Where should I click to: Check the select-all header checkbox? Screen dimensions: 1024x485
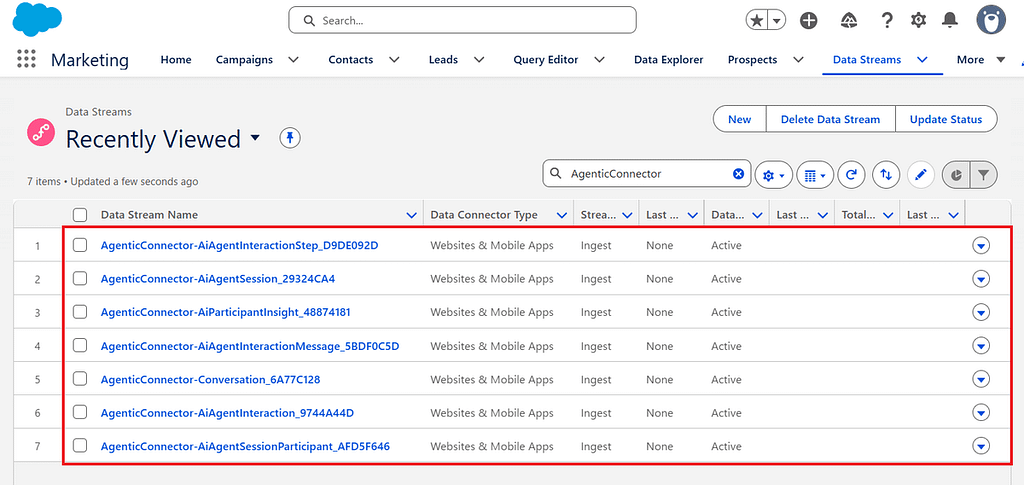point(80,215)
